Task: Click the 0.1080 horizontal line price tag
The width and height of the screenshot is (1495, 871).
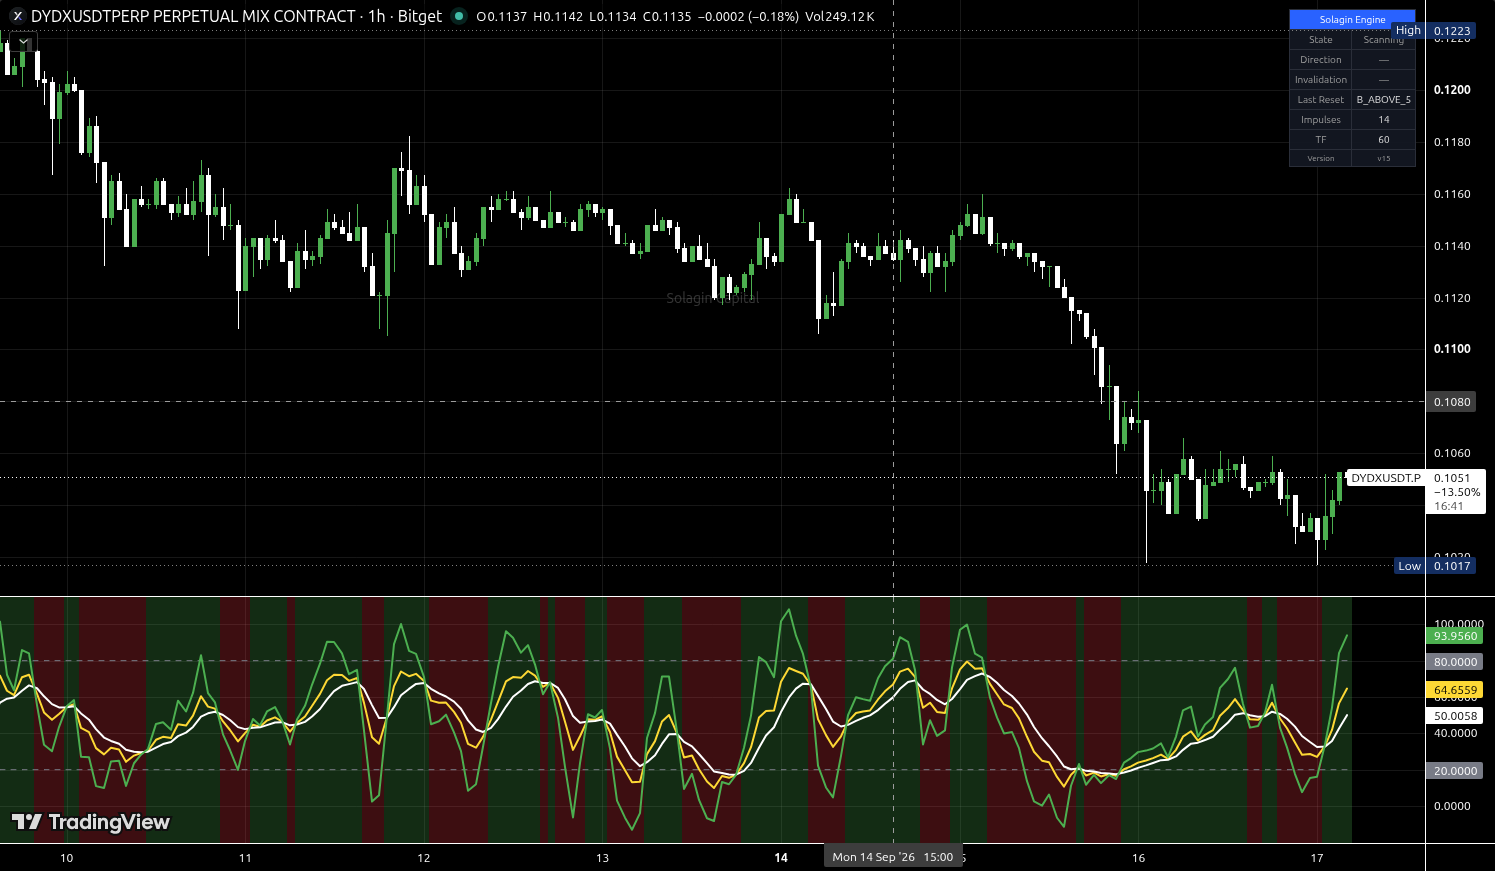Action: (1451, 402)
